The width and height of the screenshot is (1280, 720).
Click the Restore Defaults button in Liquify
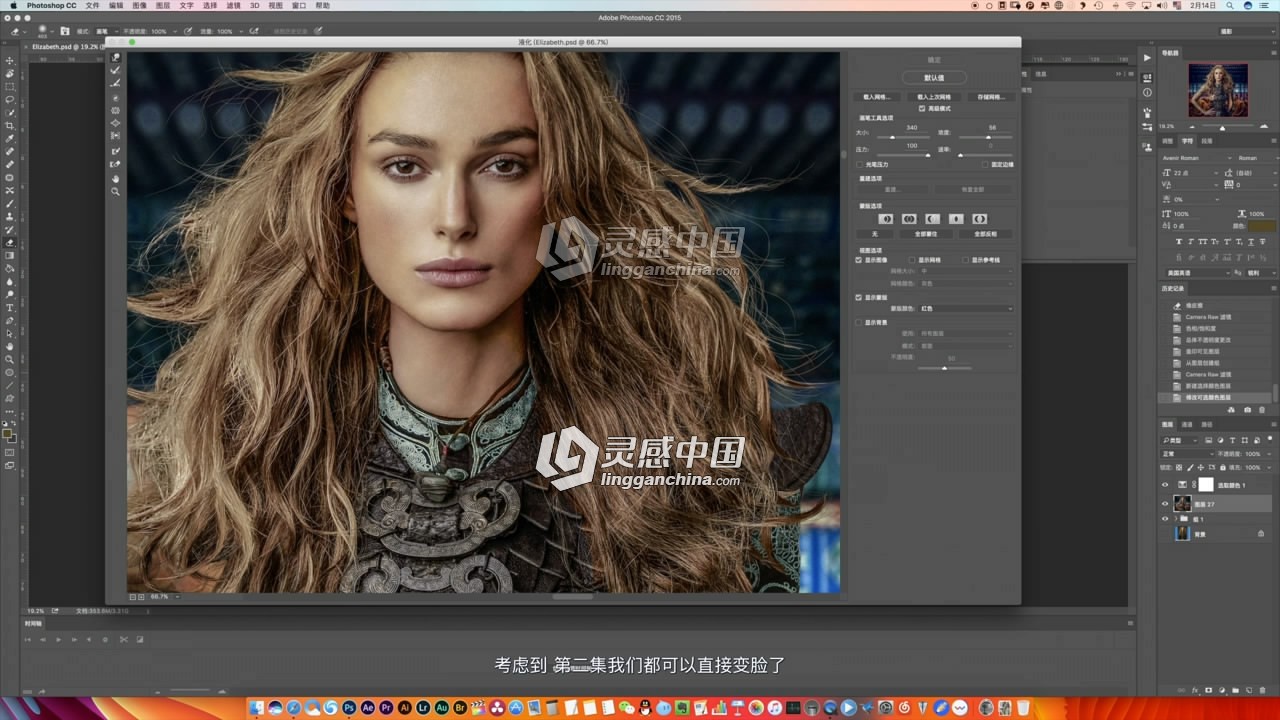[x=934, y=77]
